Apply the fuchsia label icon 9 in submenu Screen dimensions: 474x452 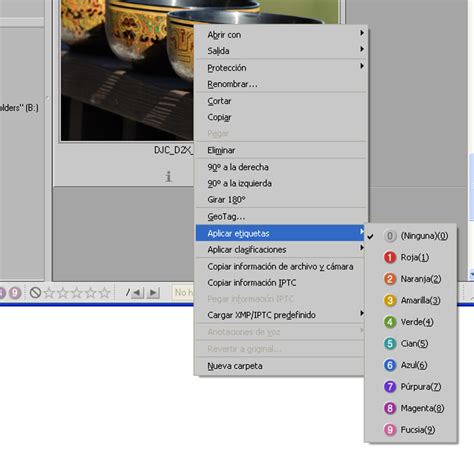(x=390, y=430)
